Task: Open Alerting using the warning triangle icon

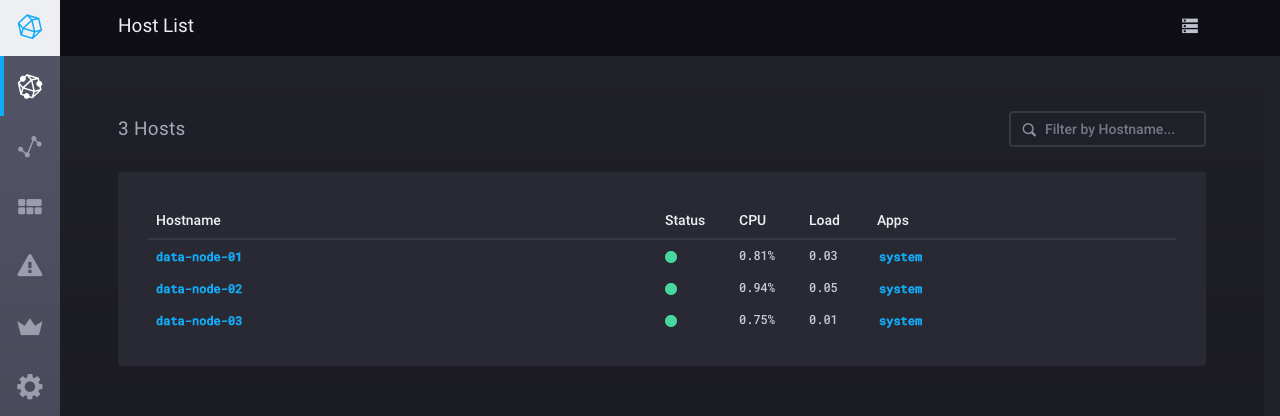Action: (x=30, y=266)
